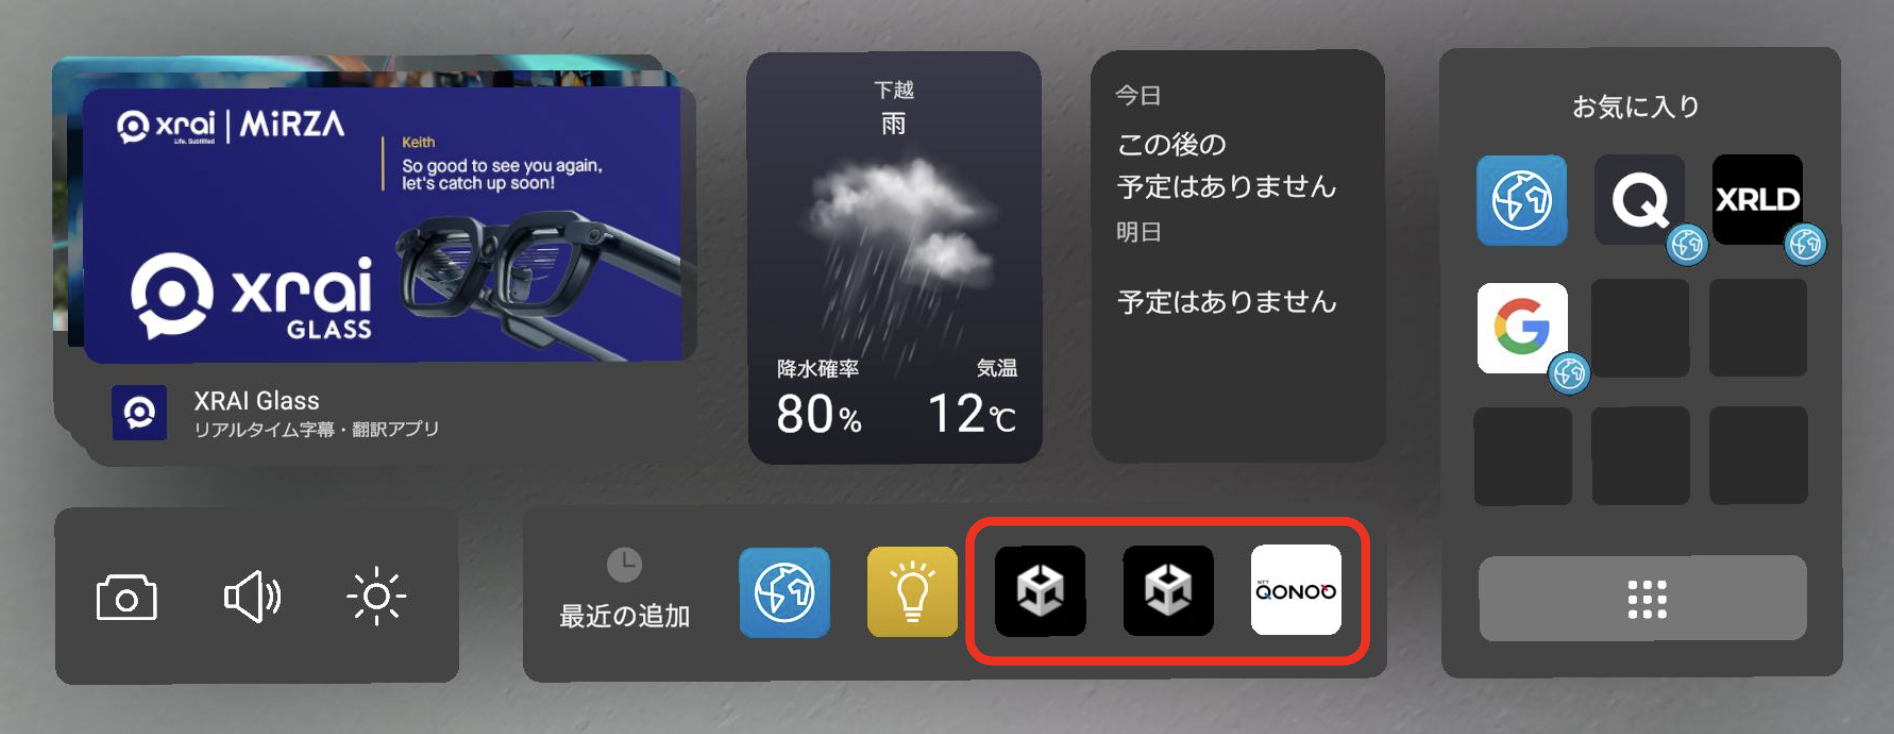The height and width of the screenshot is (734, 1894).
Task: Open the XRAI Glass app listing
Action: point(276,413)
